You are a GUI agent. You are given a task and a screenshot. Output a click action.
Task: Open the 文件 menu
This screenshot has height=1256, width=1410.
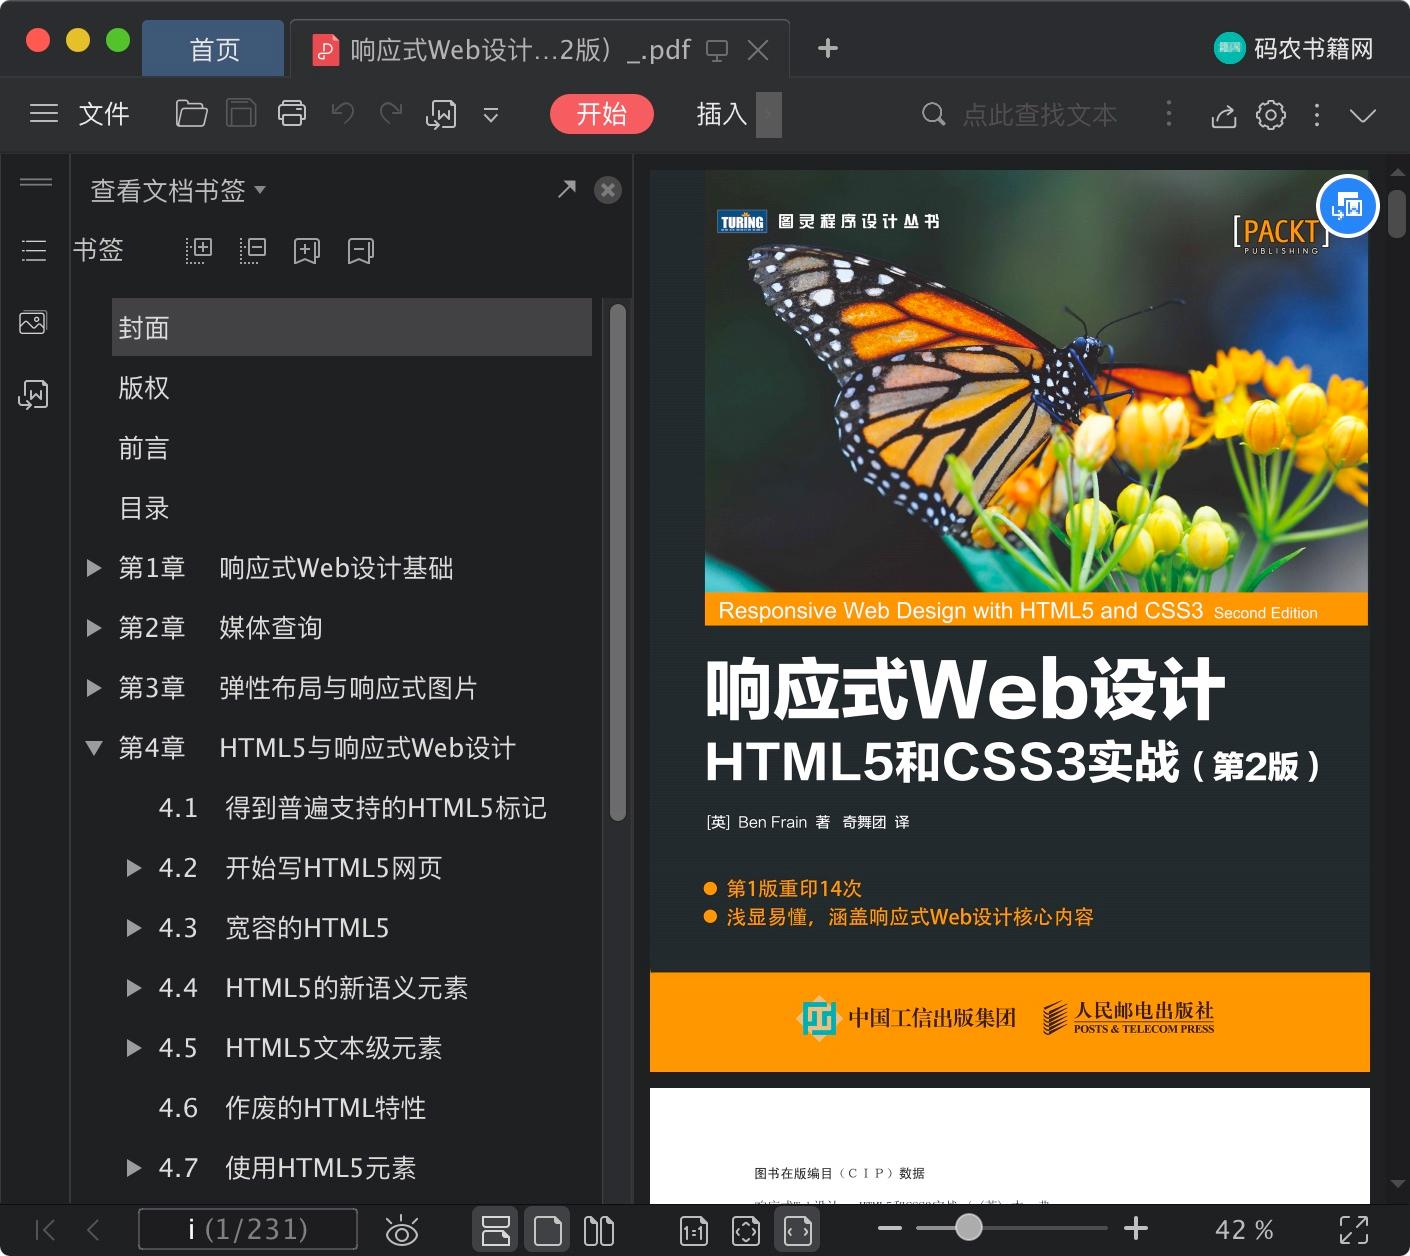tap(104, 114)
